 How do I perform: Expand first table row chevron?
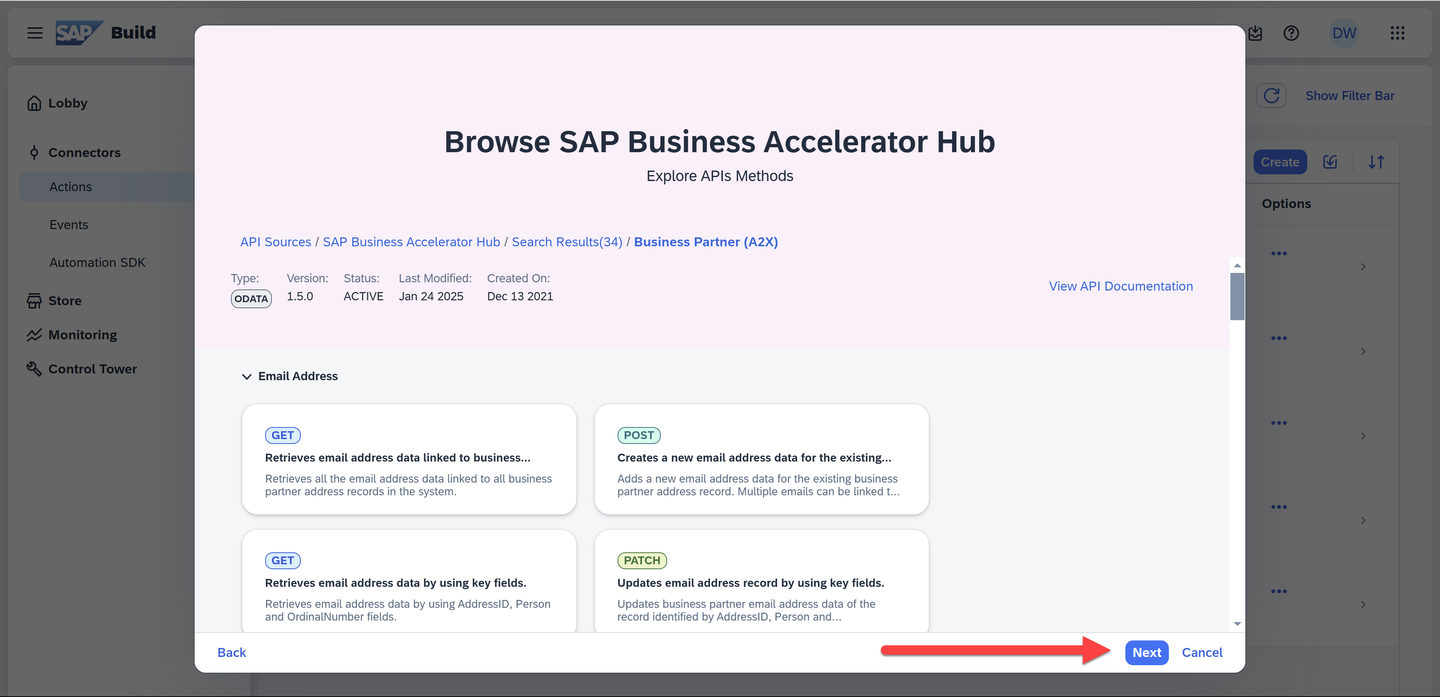coord(1363,267)
